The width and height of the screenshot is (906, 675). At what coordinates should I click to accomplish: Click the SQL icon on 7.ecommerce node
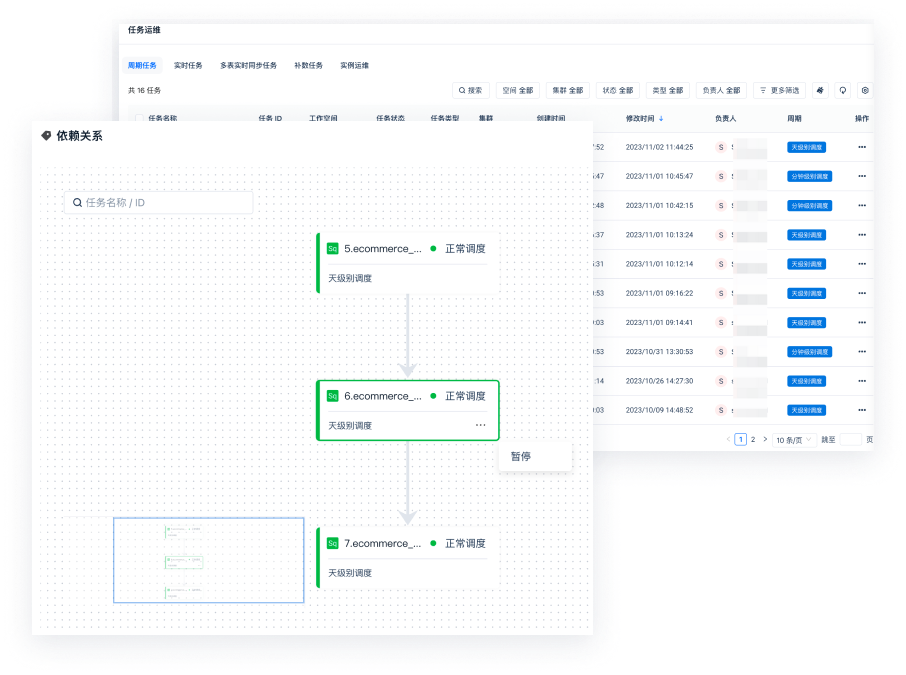(333, 543)
